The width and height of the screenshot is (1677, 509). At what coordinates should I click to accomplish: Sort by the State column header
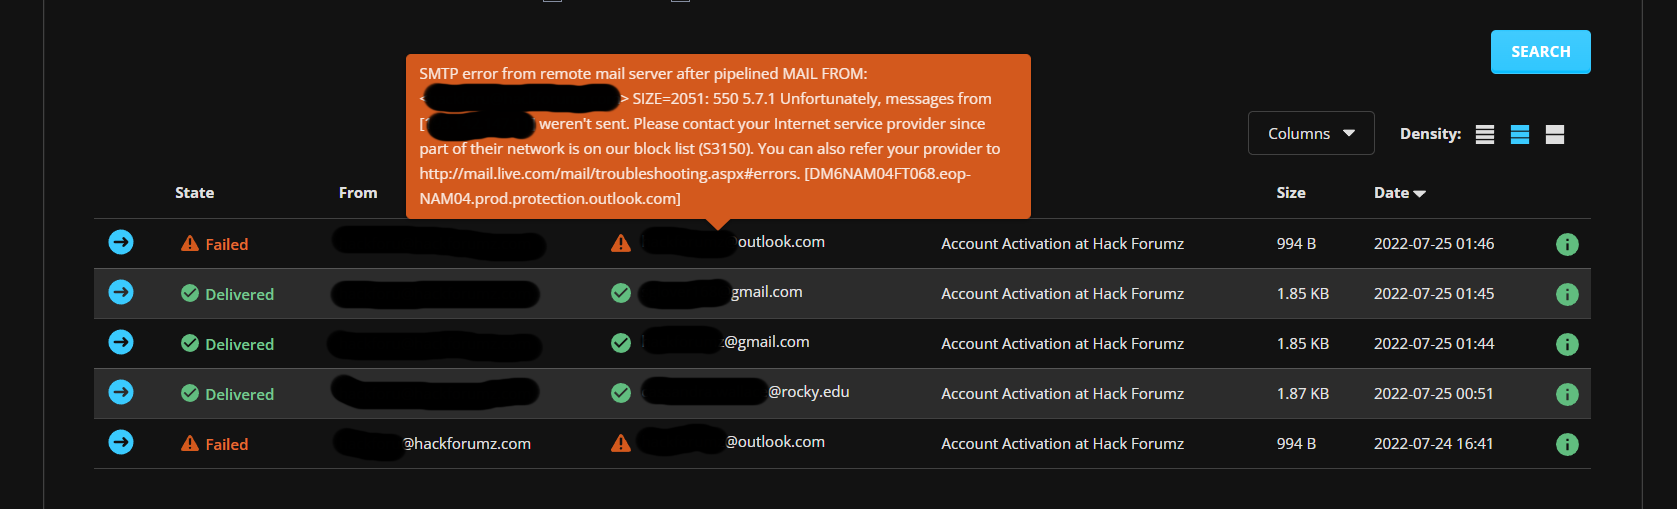click(x=194, y=193)
